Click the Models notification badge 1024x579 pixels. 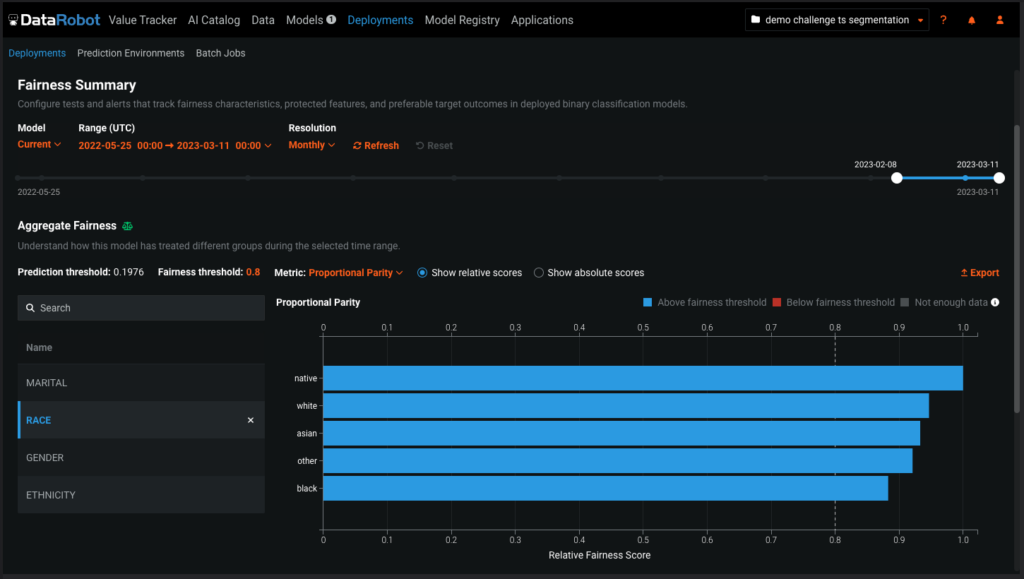click(x=332, y=20)
